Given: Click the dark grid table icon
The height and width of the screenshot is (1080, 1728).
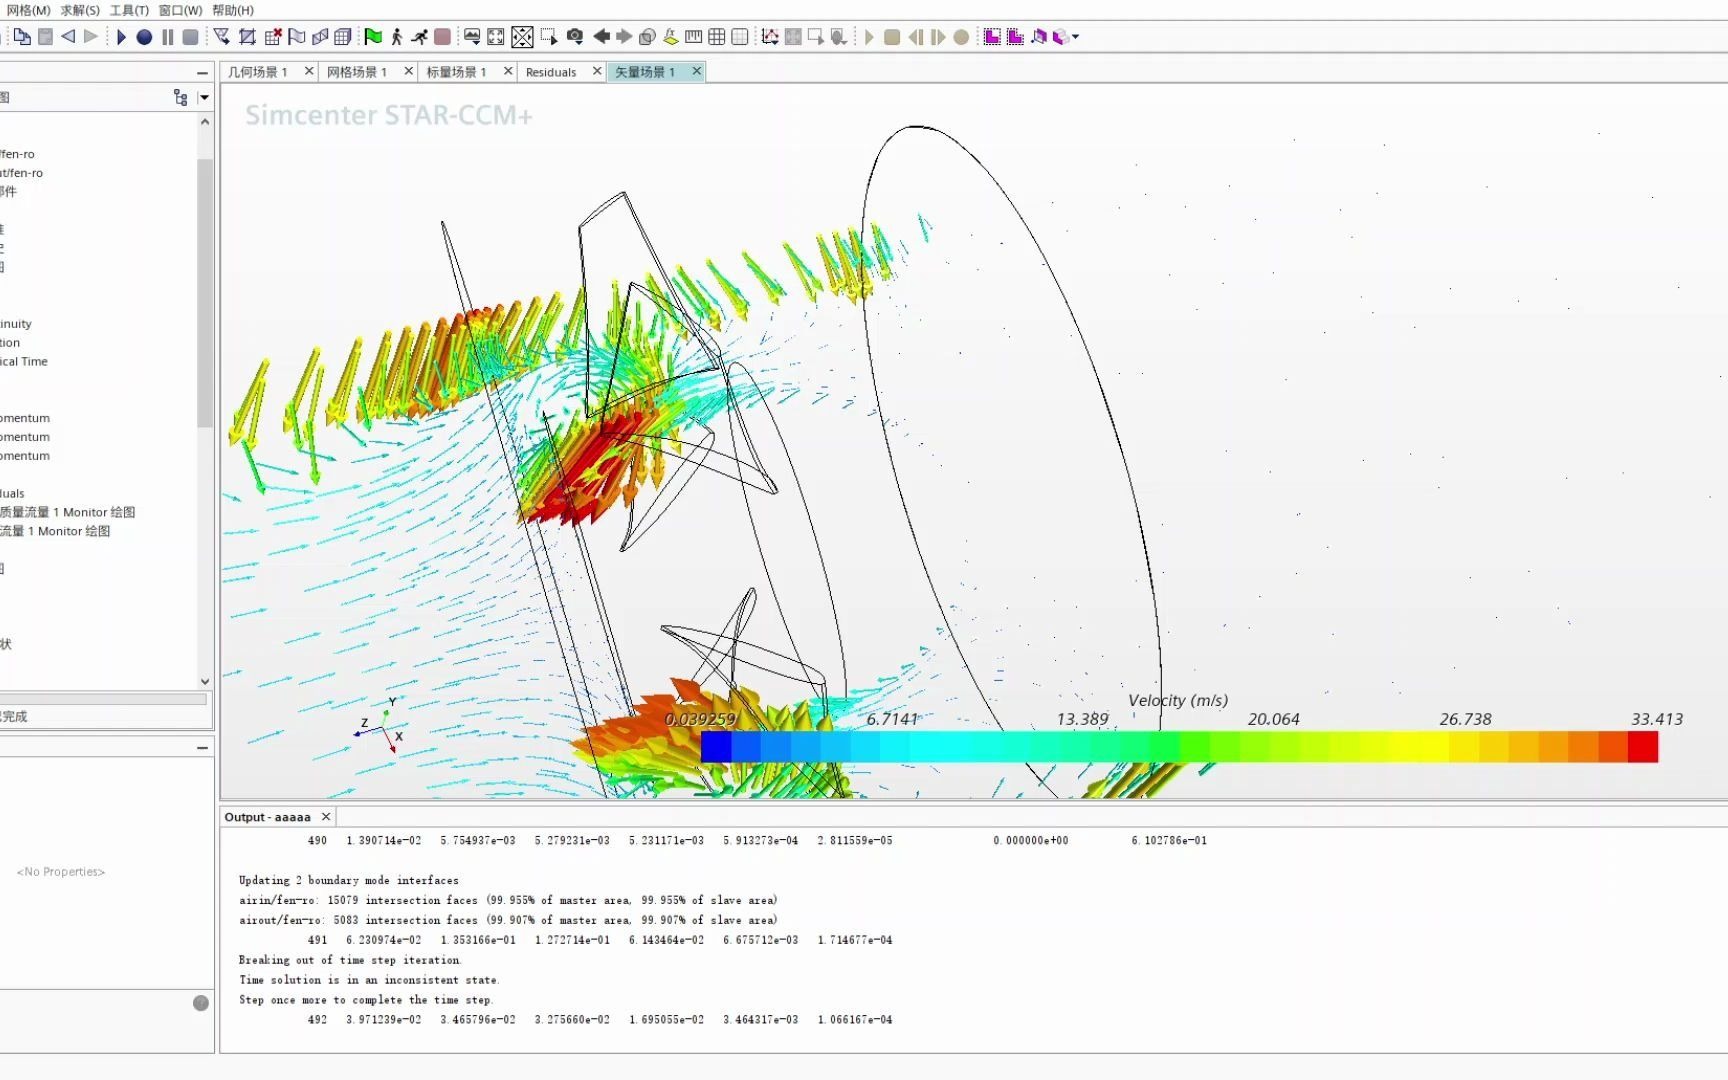Looking at the screenshot, I should [x=716, y=37].
